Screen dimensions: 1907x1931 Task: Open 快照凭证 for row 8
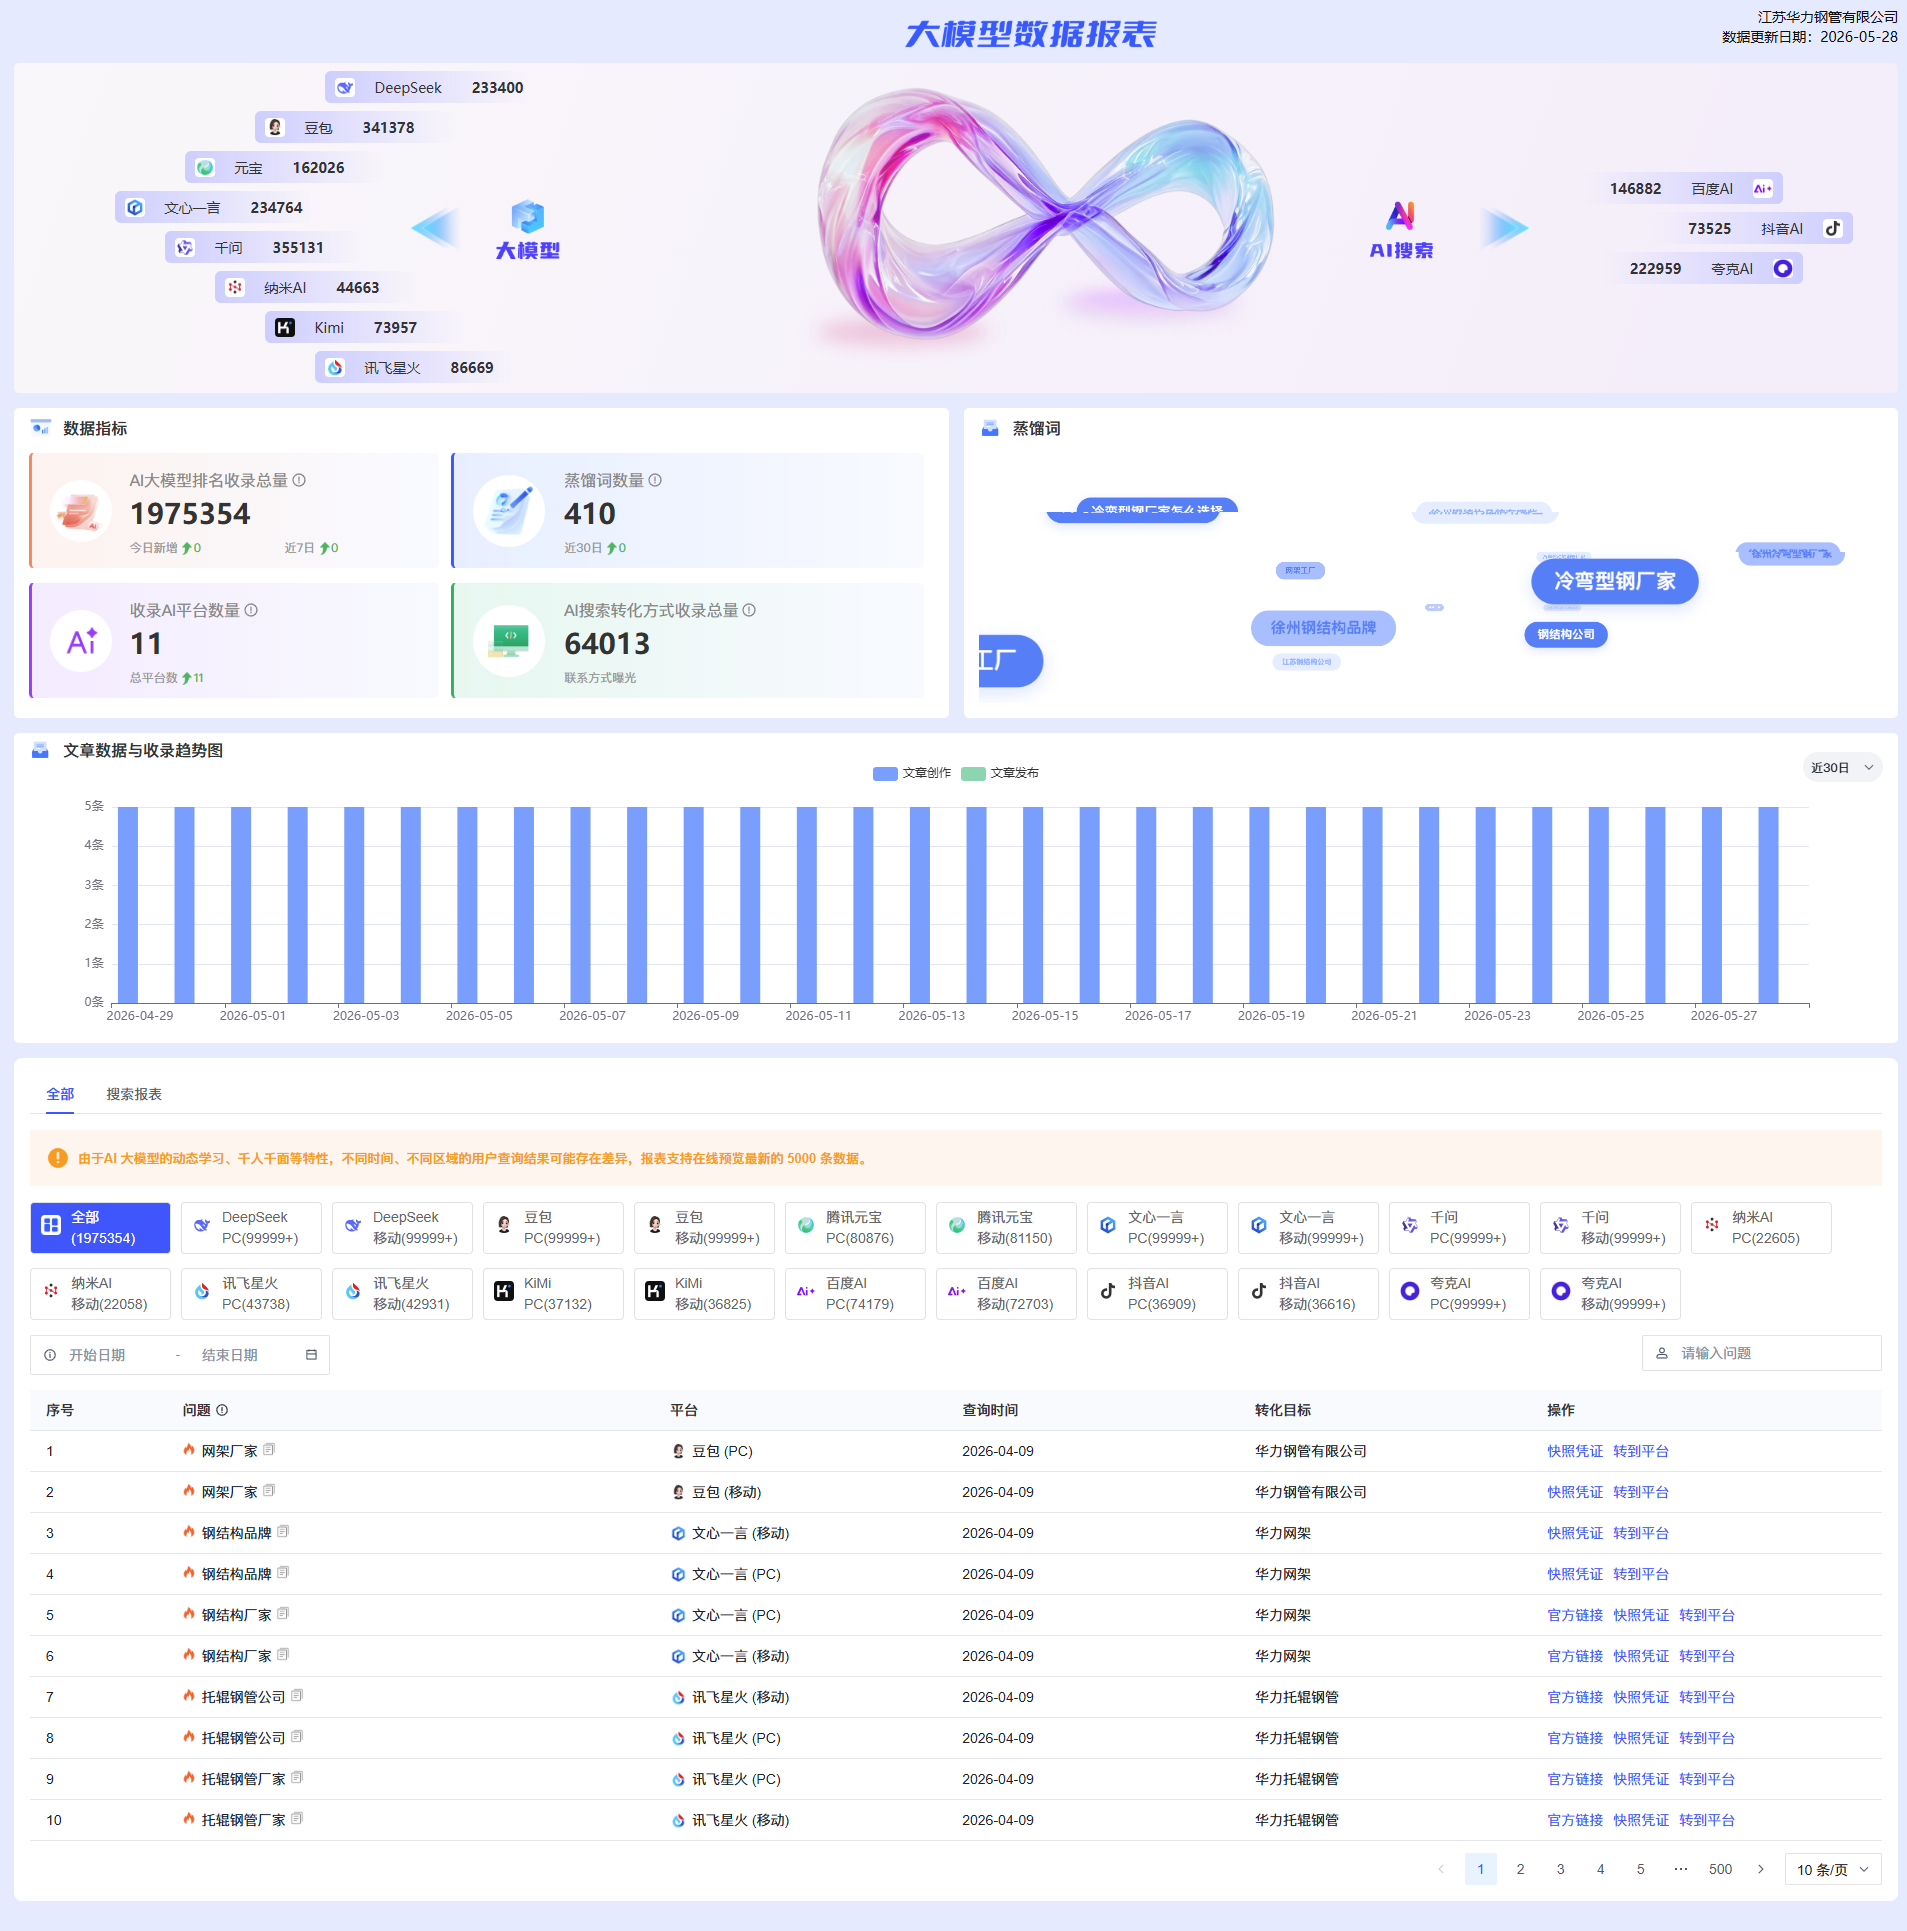coord(1641,1738)
